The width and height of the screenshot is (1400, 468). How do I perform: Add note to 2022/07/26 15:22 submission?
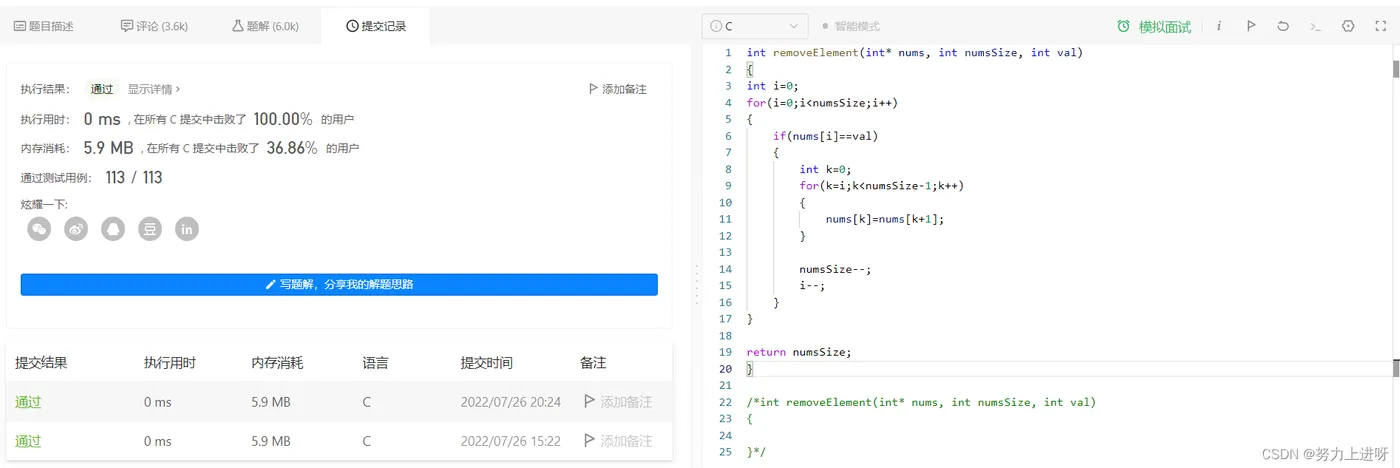617,441
